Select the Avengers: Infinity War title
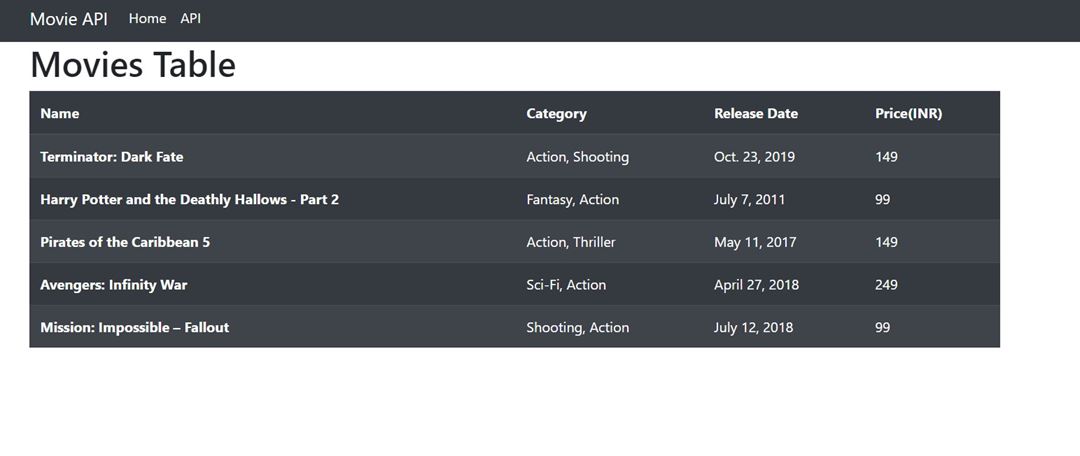 click(114, 285)
